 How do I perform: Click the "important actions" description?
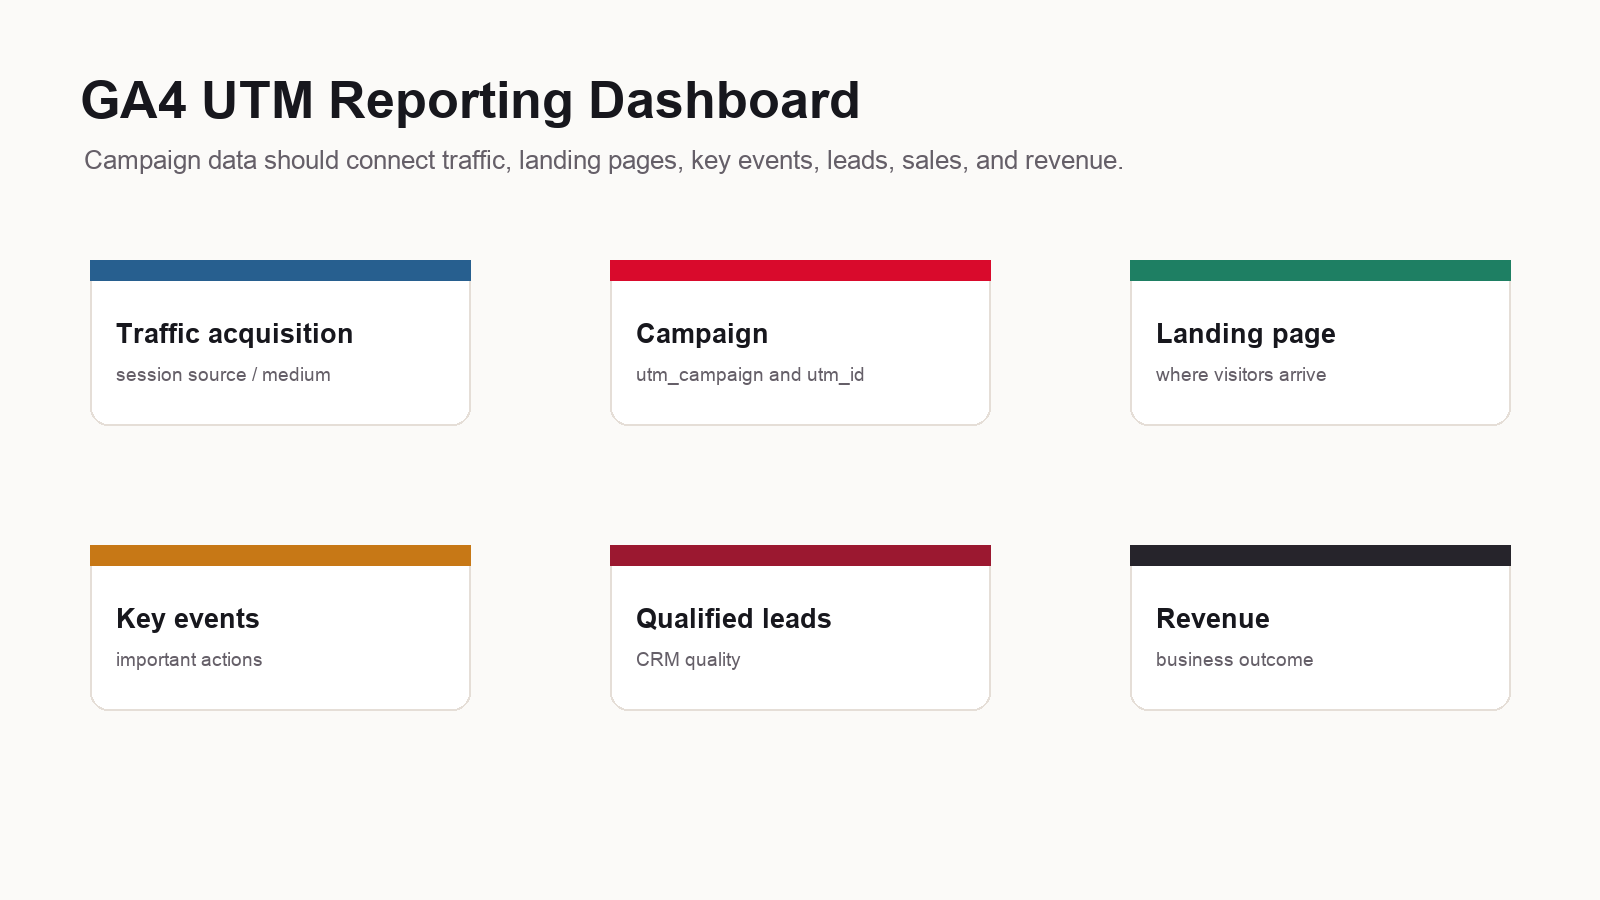(x=189, y=660)
